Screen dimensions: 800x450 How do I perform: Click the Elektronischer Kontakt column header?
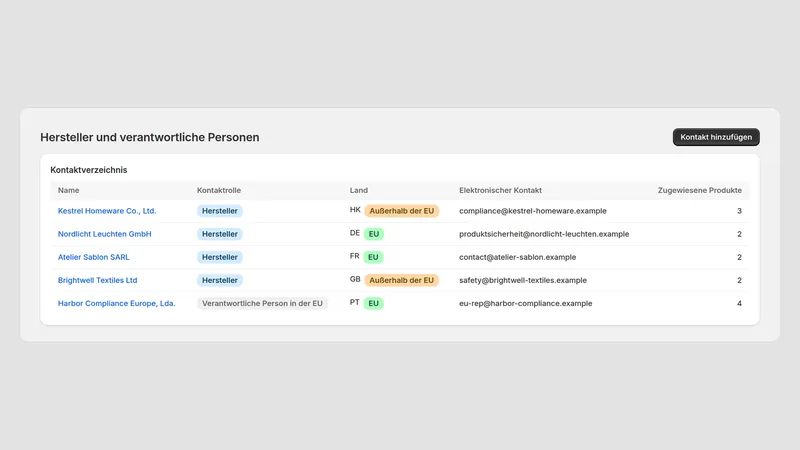[501, 190]
